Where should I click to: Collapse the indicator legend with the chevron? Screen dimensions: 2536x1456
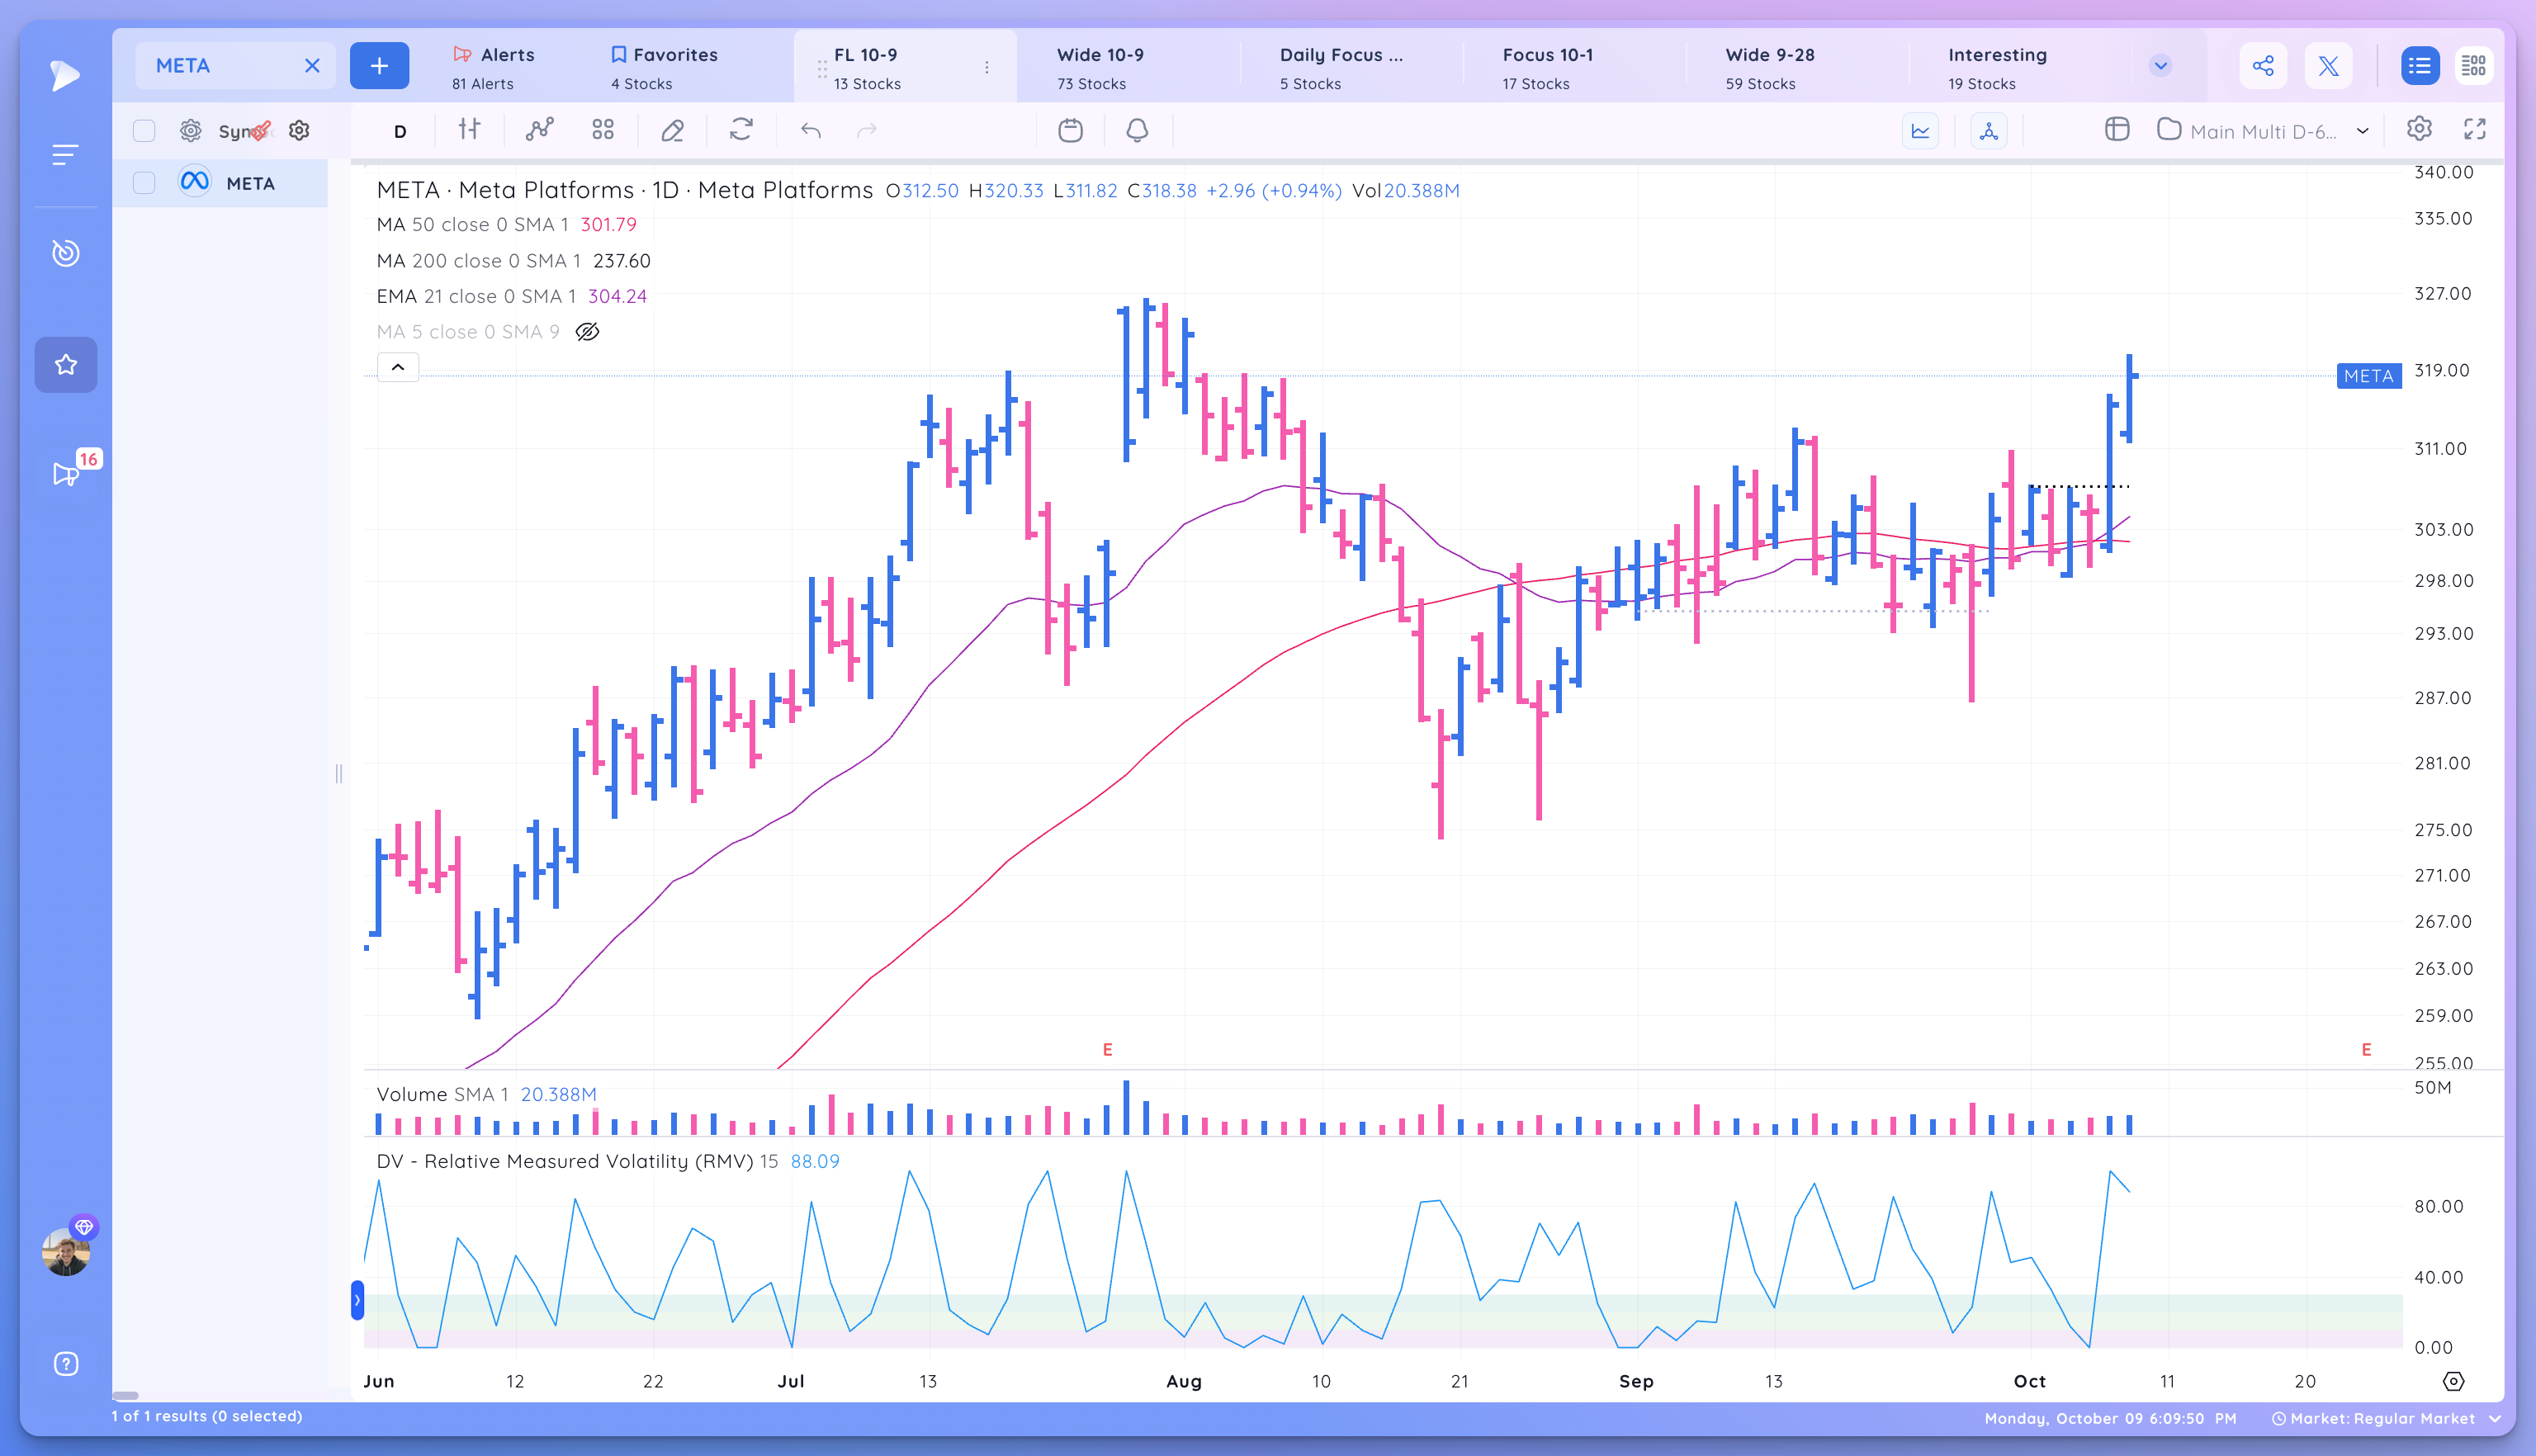pos(398,368)
